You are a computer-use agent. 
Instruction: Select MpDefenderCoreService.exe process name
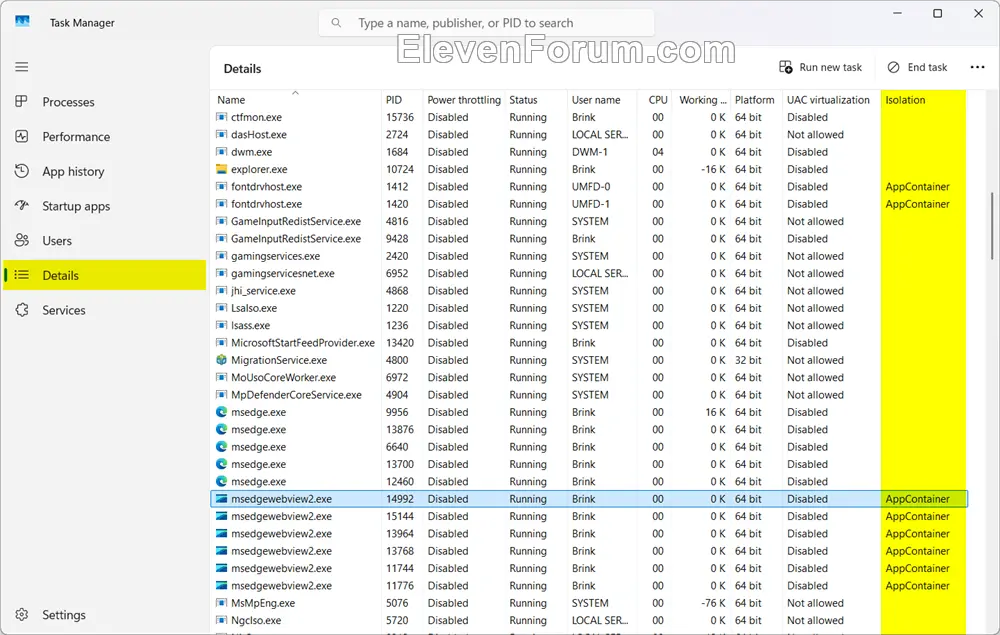(296, 395)
